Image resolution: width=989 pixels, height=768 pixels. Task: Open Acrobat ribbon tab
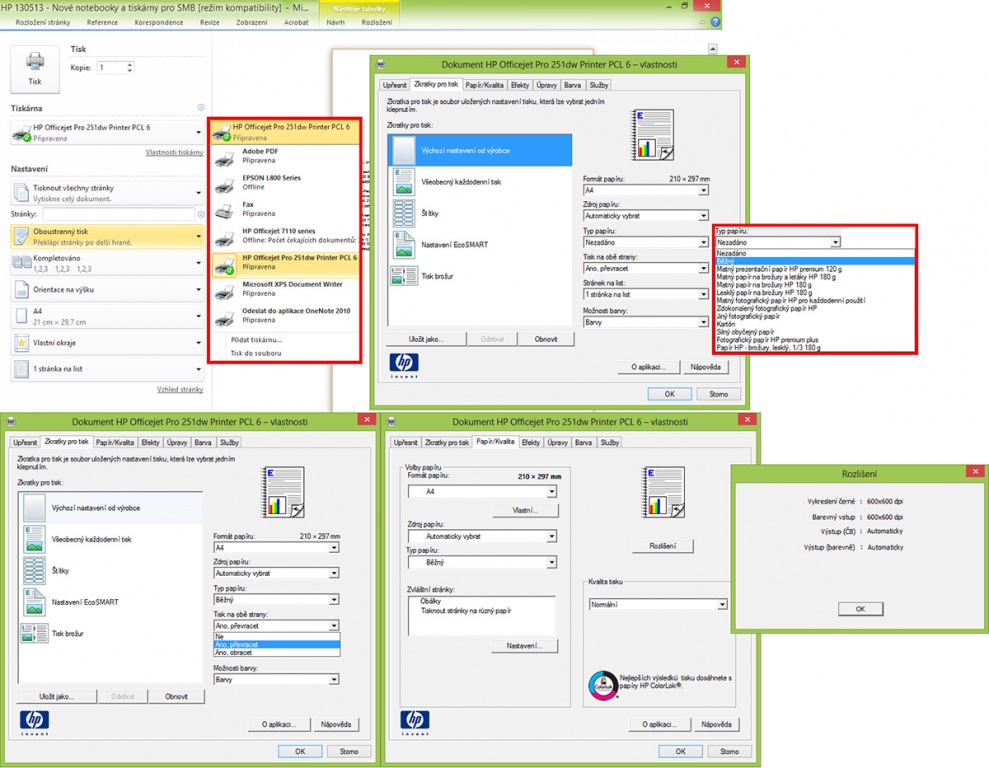tap(296, 22)
